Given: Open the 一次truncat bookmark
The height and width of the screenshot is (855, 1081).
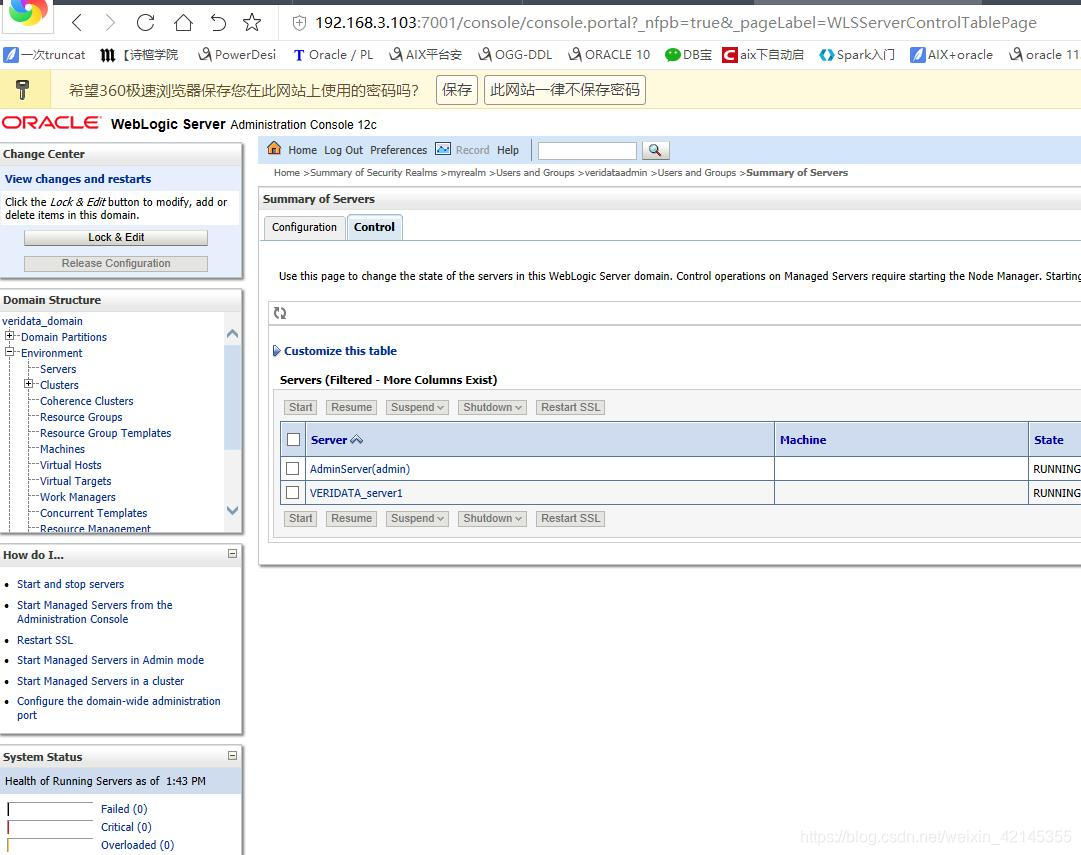Looking at the screenshot, I should click(x=45, y=55).
